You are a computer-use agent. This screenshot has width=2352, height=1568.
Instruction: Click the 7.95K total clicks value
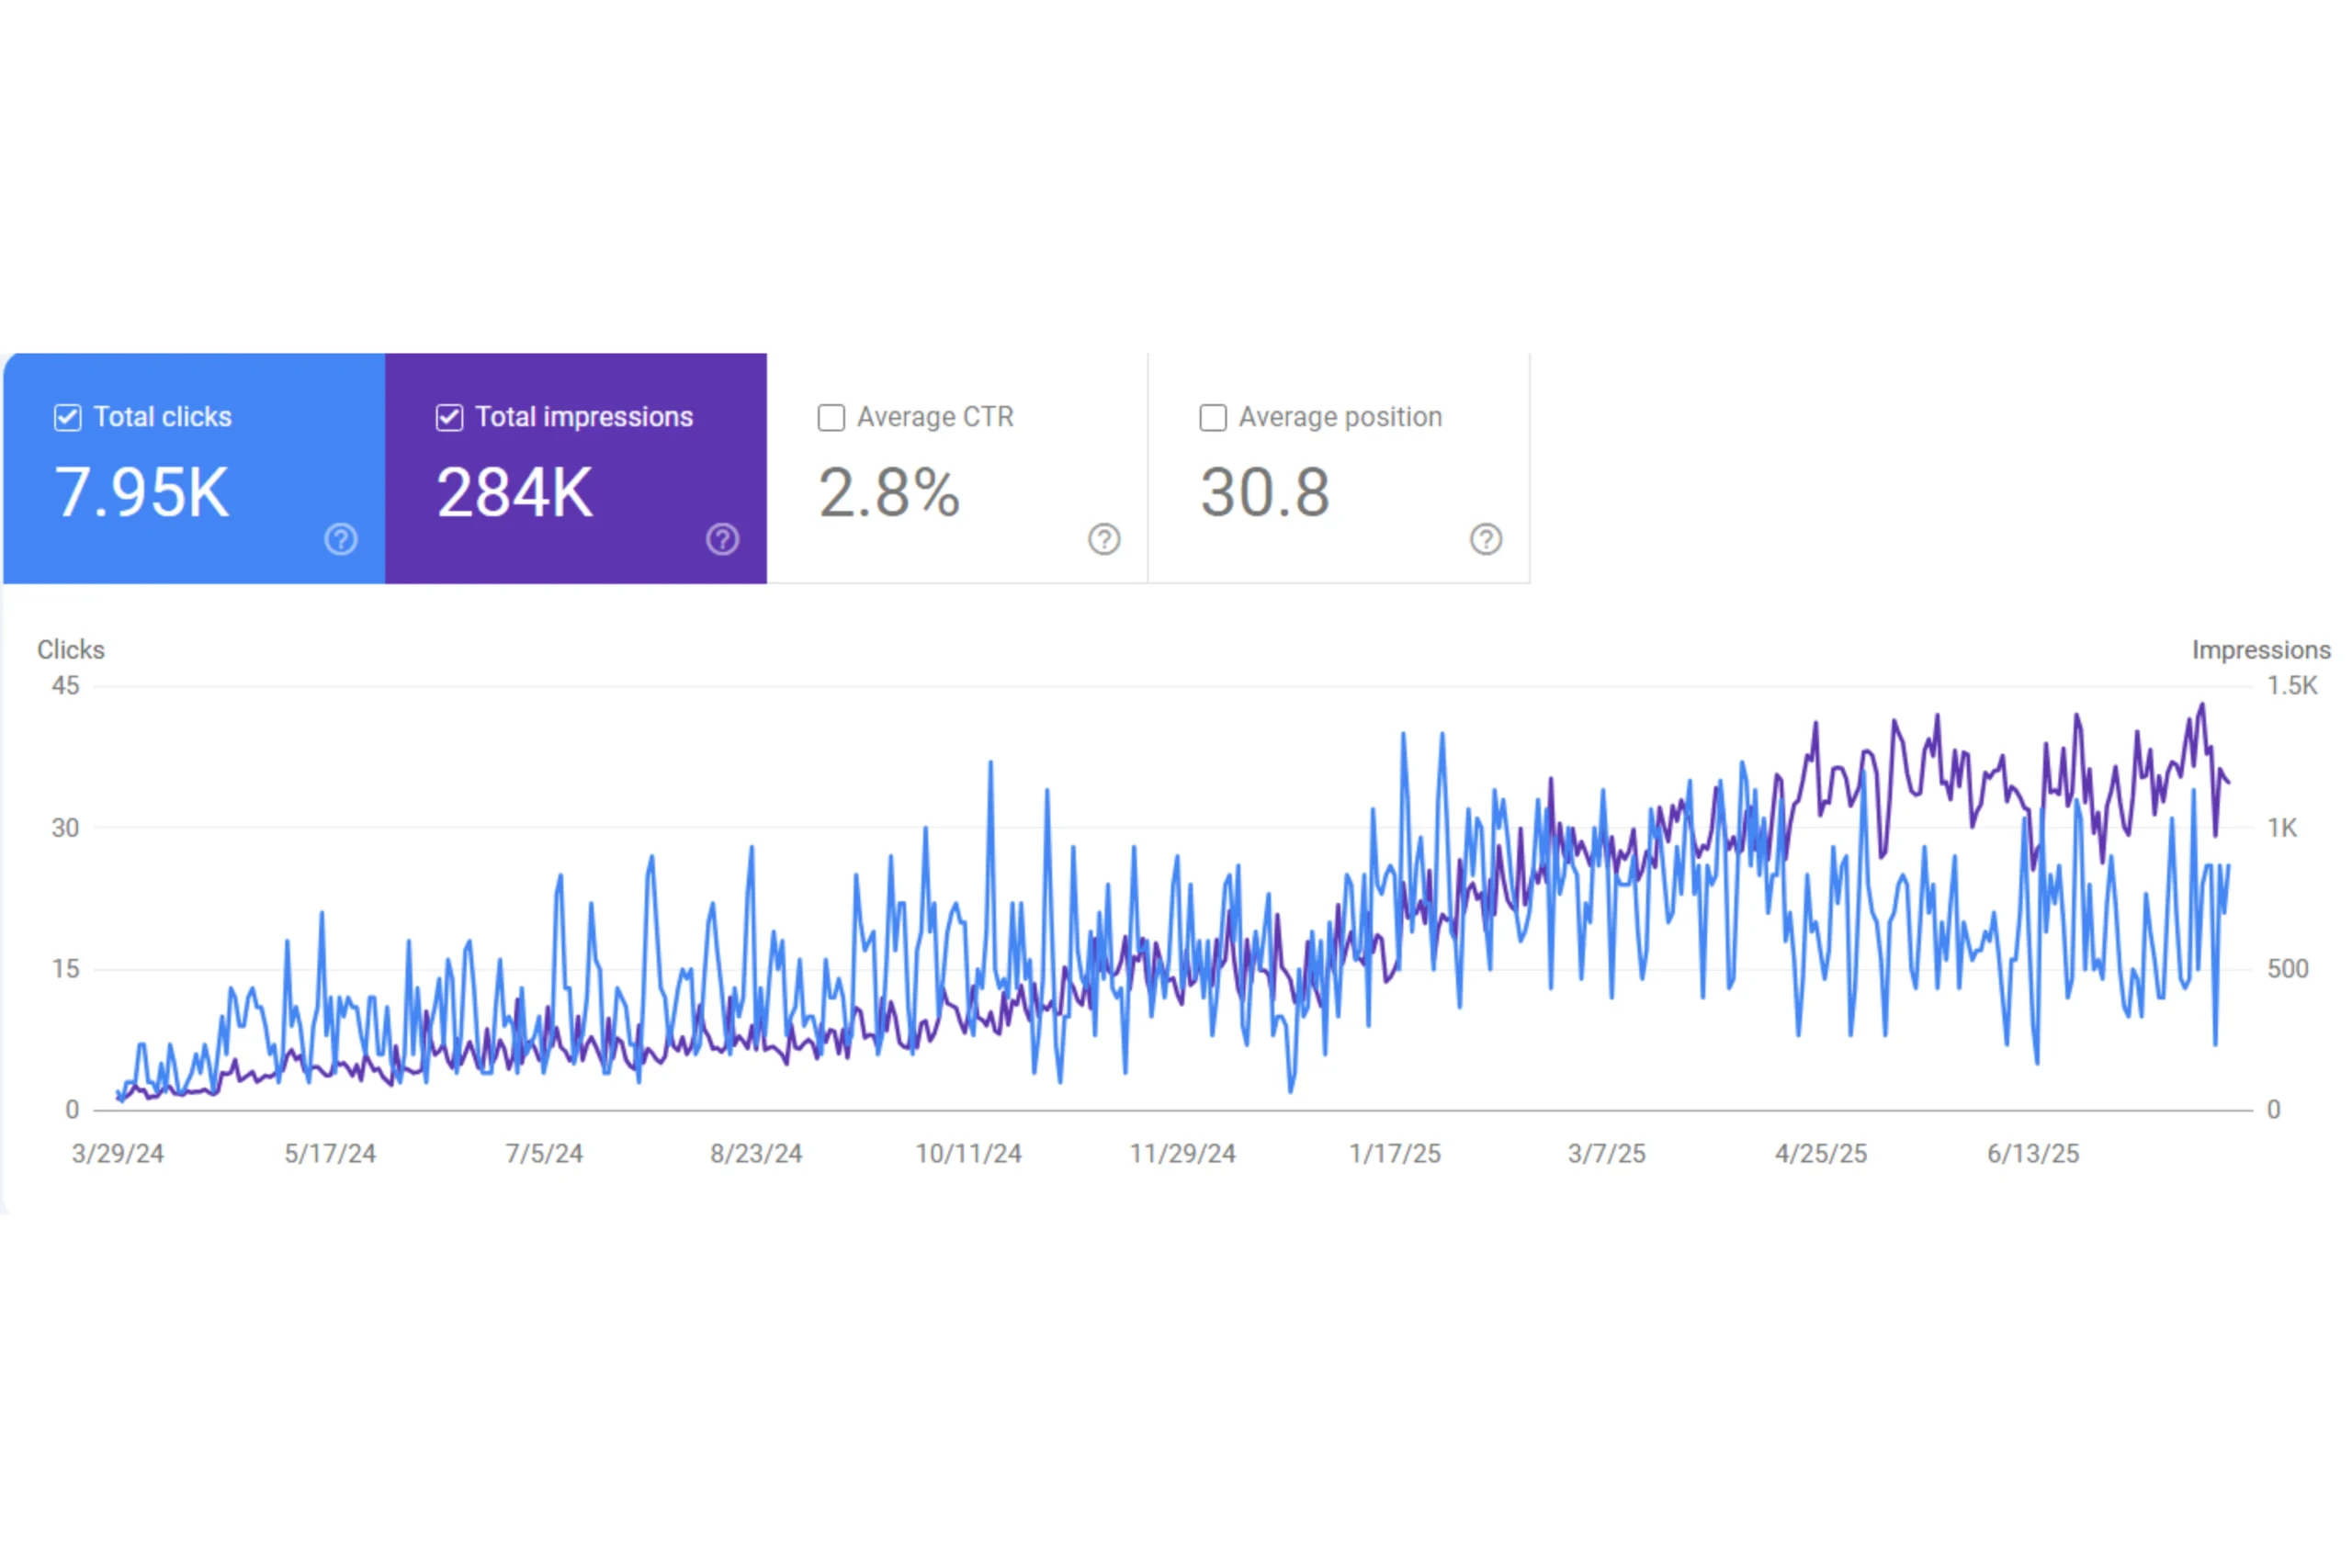coord(142,493)
